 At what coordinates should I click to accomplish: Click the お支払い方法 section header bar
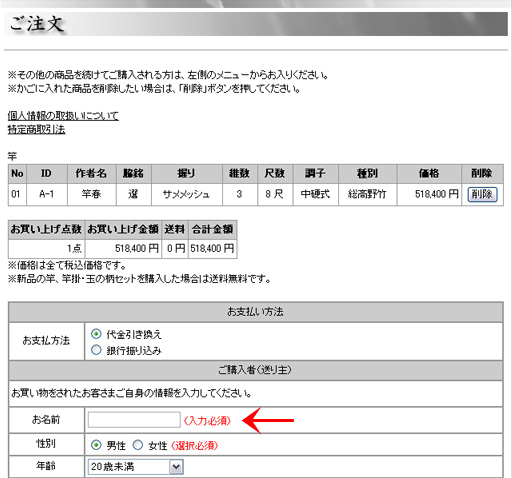(x=256, y=312)
